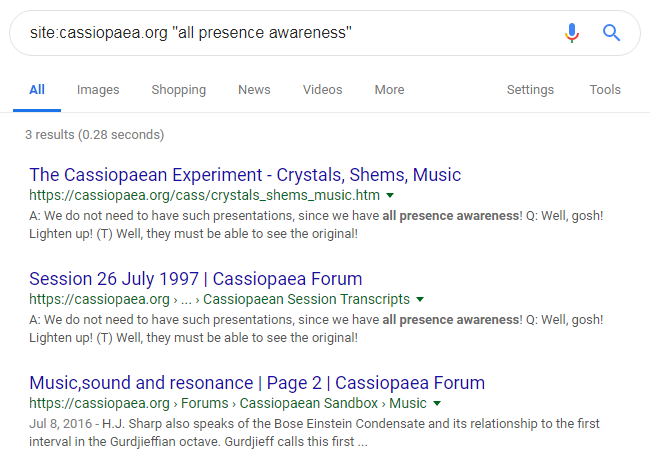Viewport: 650px width, 460px height.
Task: Switch to the Images tab
Action: click(x=98, y=90)
